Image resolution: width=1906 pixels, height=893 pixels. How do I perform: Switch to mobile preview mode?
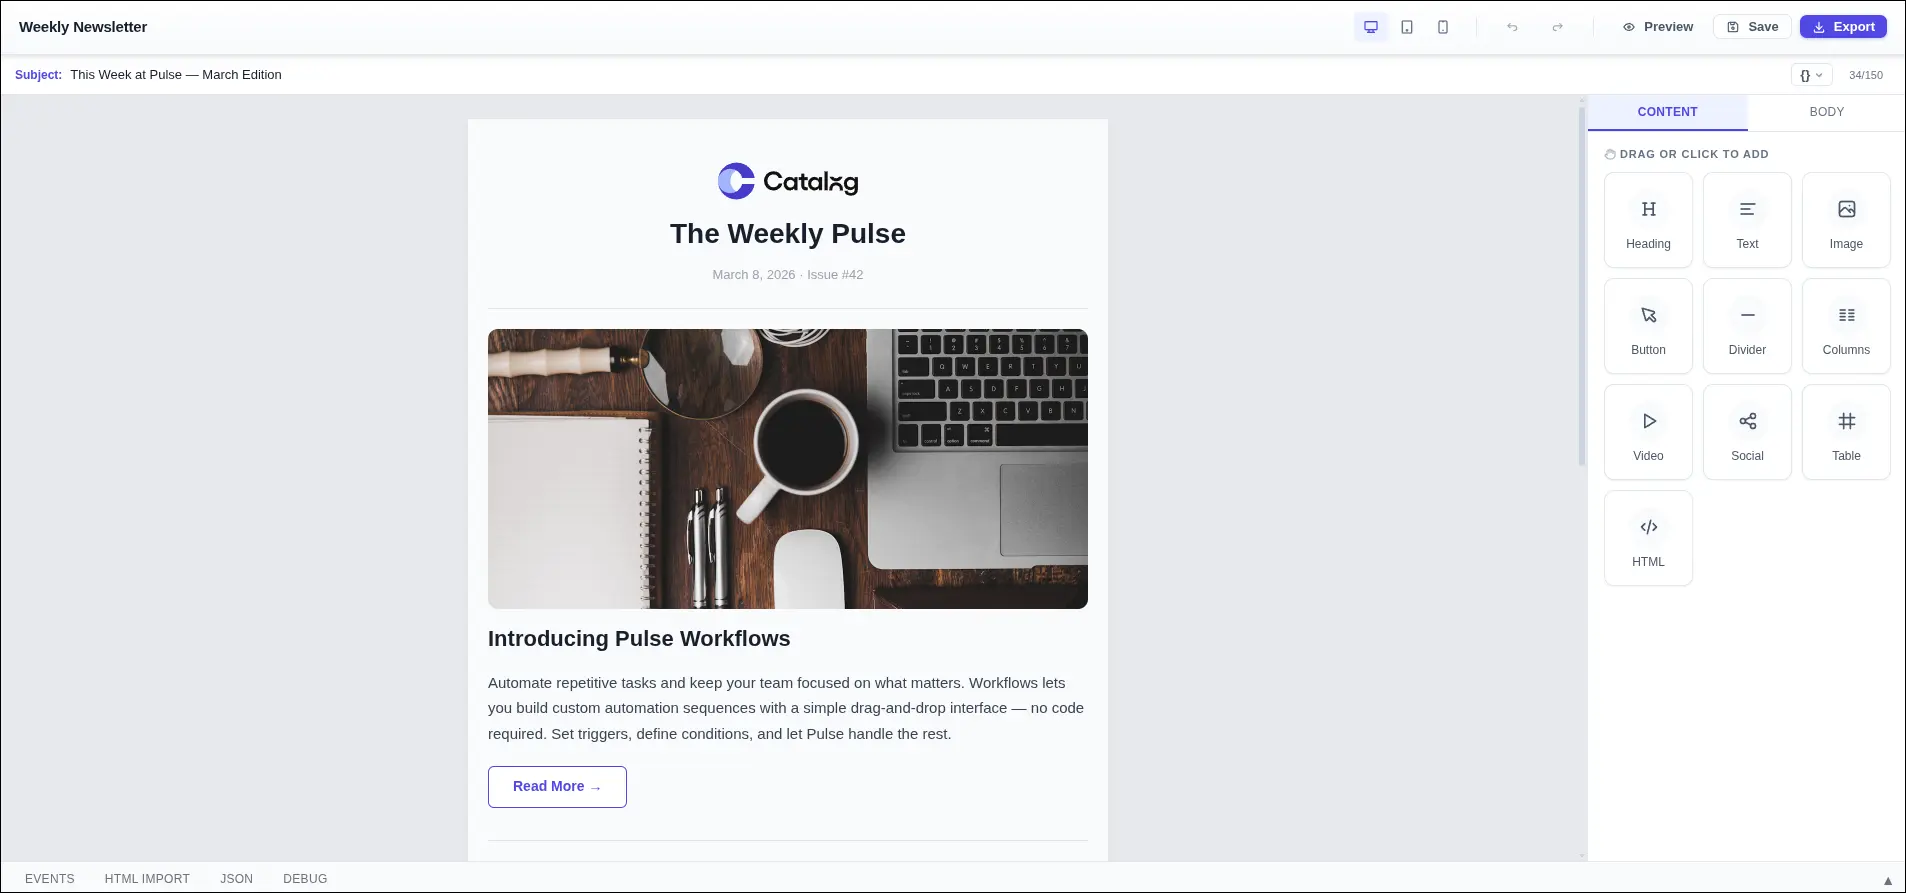pyautogui.click(x=1443, y=27)
